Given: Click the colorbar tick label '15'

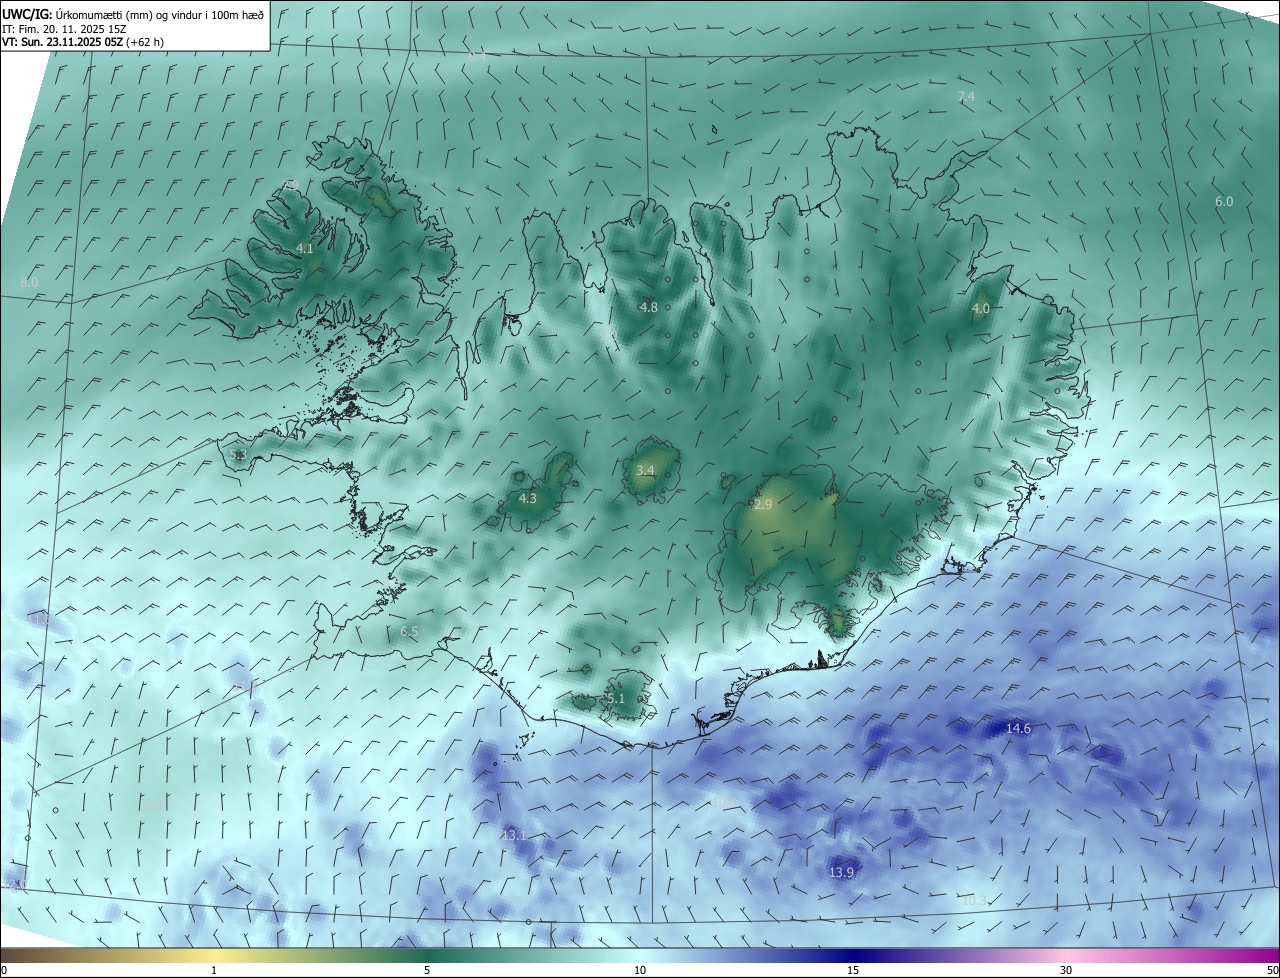Looking at the screenshot, I should click(853, 970).
